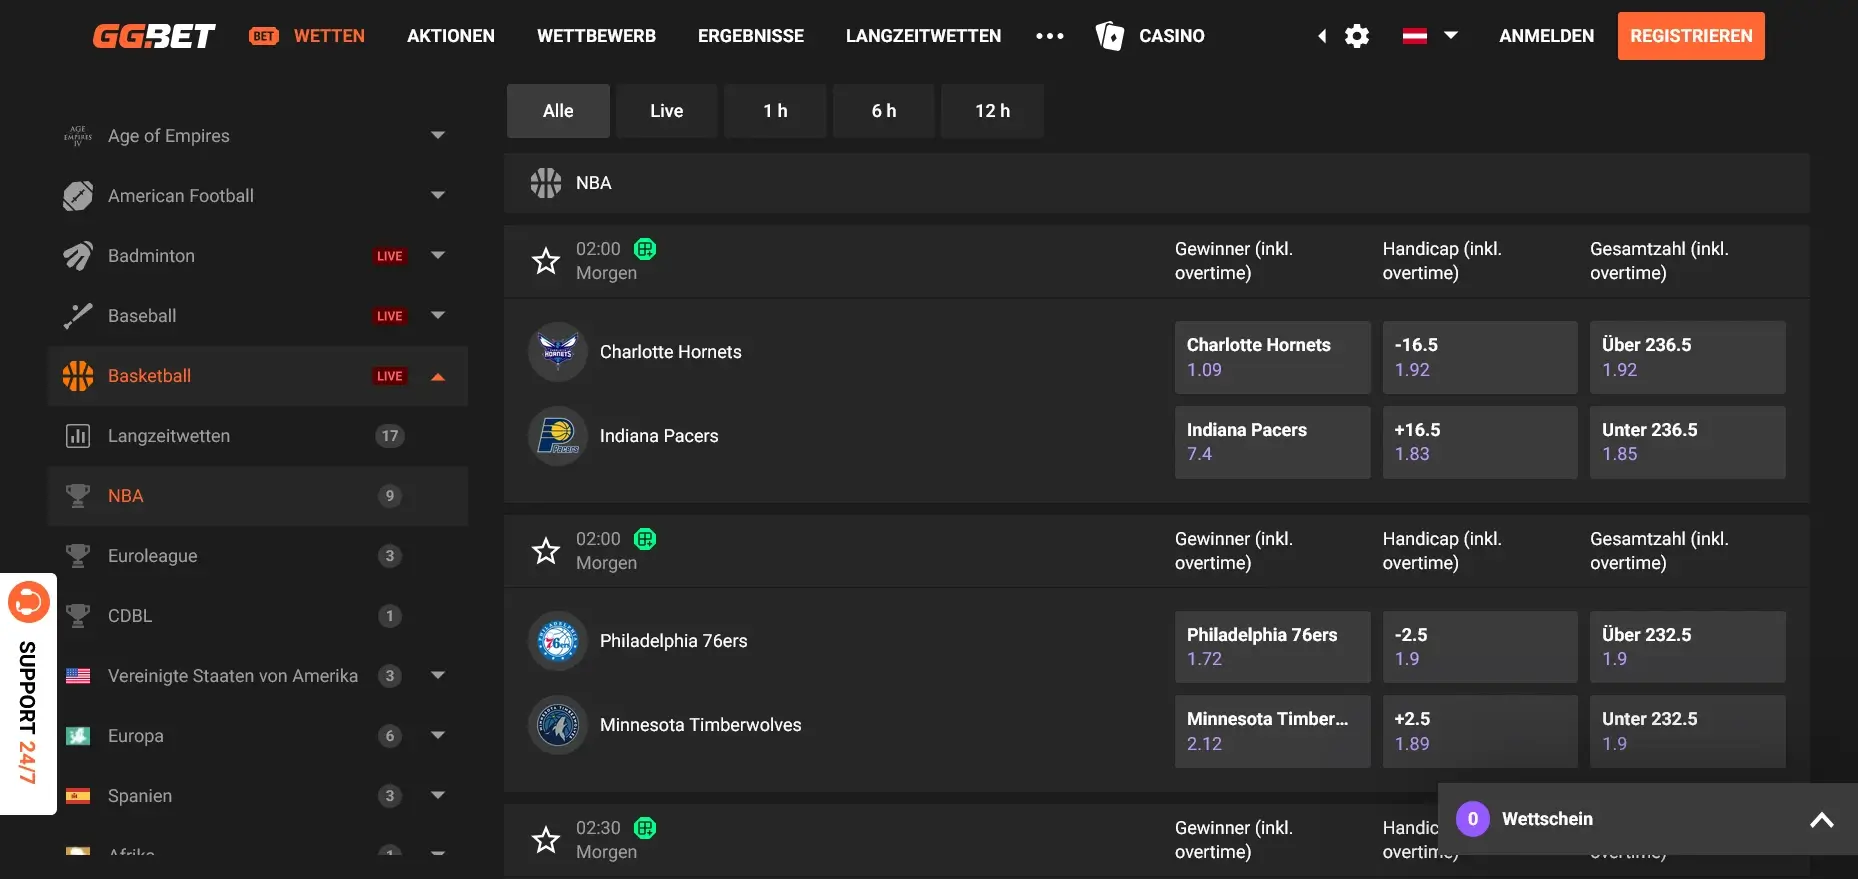The image size is (1858, 879).
Task: Select Über 236.5 total bet
Action: coord(1688,357)
